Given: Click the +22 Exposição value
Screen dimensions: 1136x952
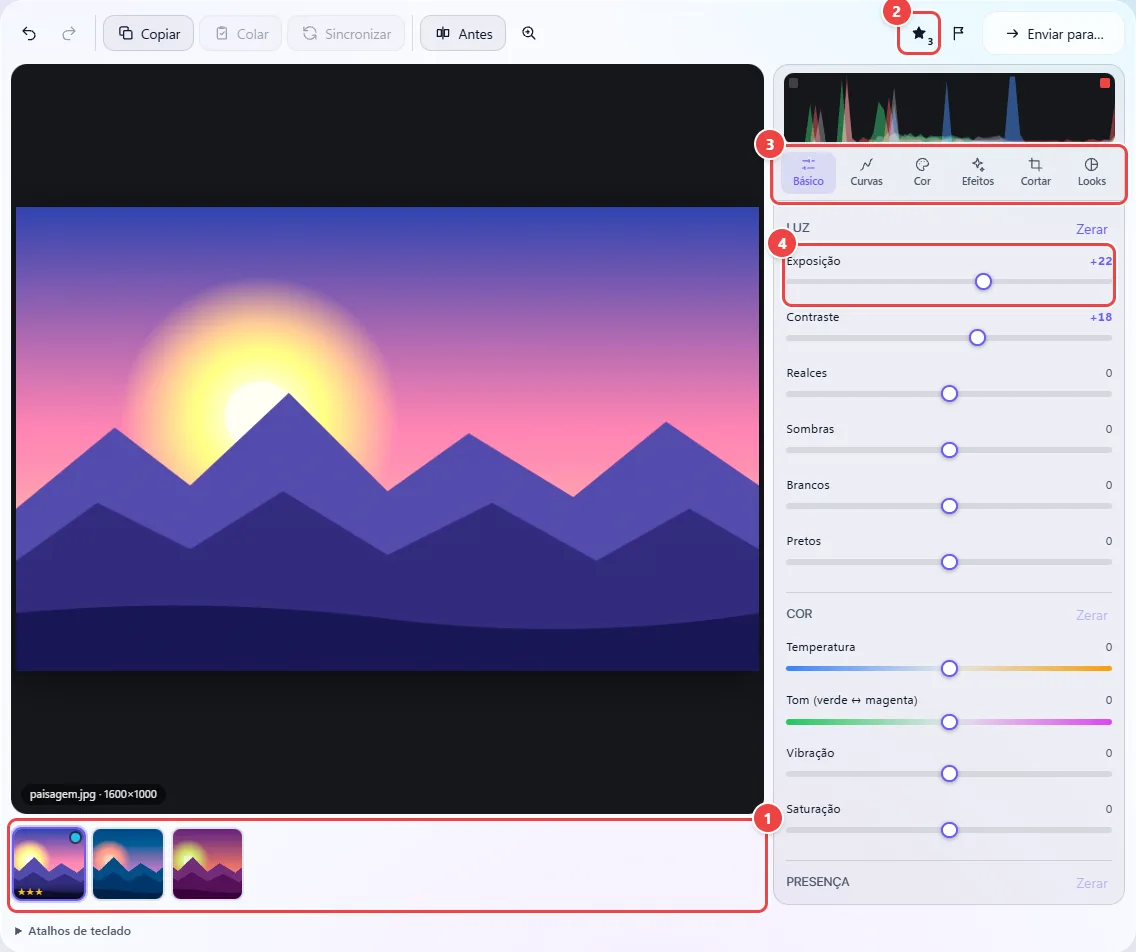Looking at the screenshot, I should pyautogui.click(x=1100, y=262).
